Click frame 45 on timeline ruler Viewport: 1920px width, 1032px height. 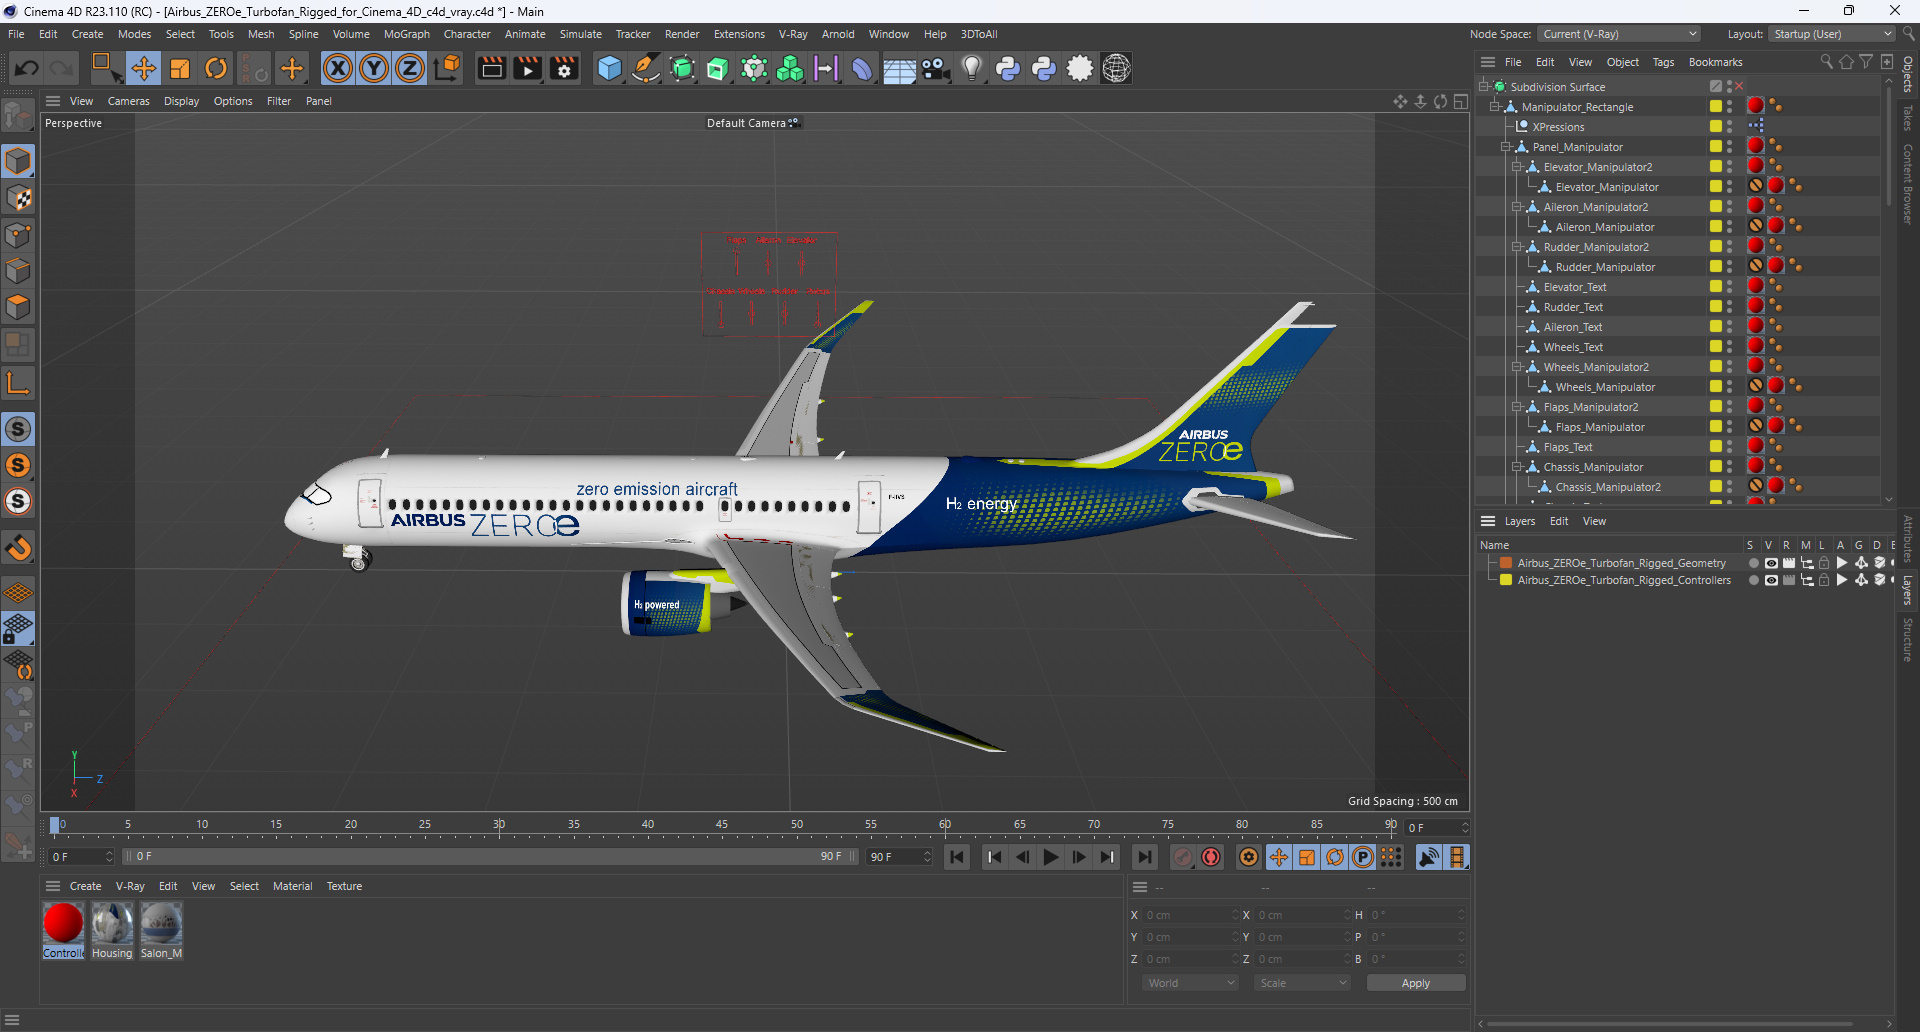pyautogui.click(x=721, y=825)
